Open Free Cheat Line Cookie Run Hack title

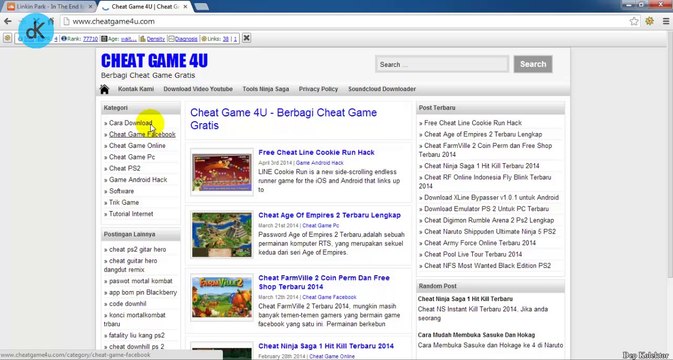click(x=316, y=152)
